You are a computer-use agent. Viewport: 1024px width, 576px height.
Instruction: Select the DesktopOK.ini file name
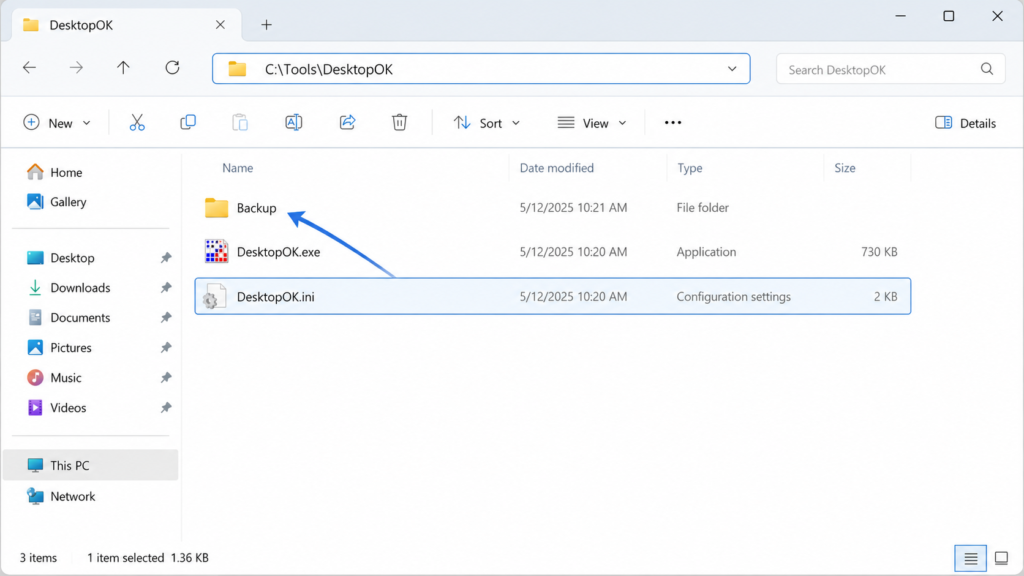pyautogui.click(x=276, y=296)
